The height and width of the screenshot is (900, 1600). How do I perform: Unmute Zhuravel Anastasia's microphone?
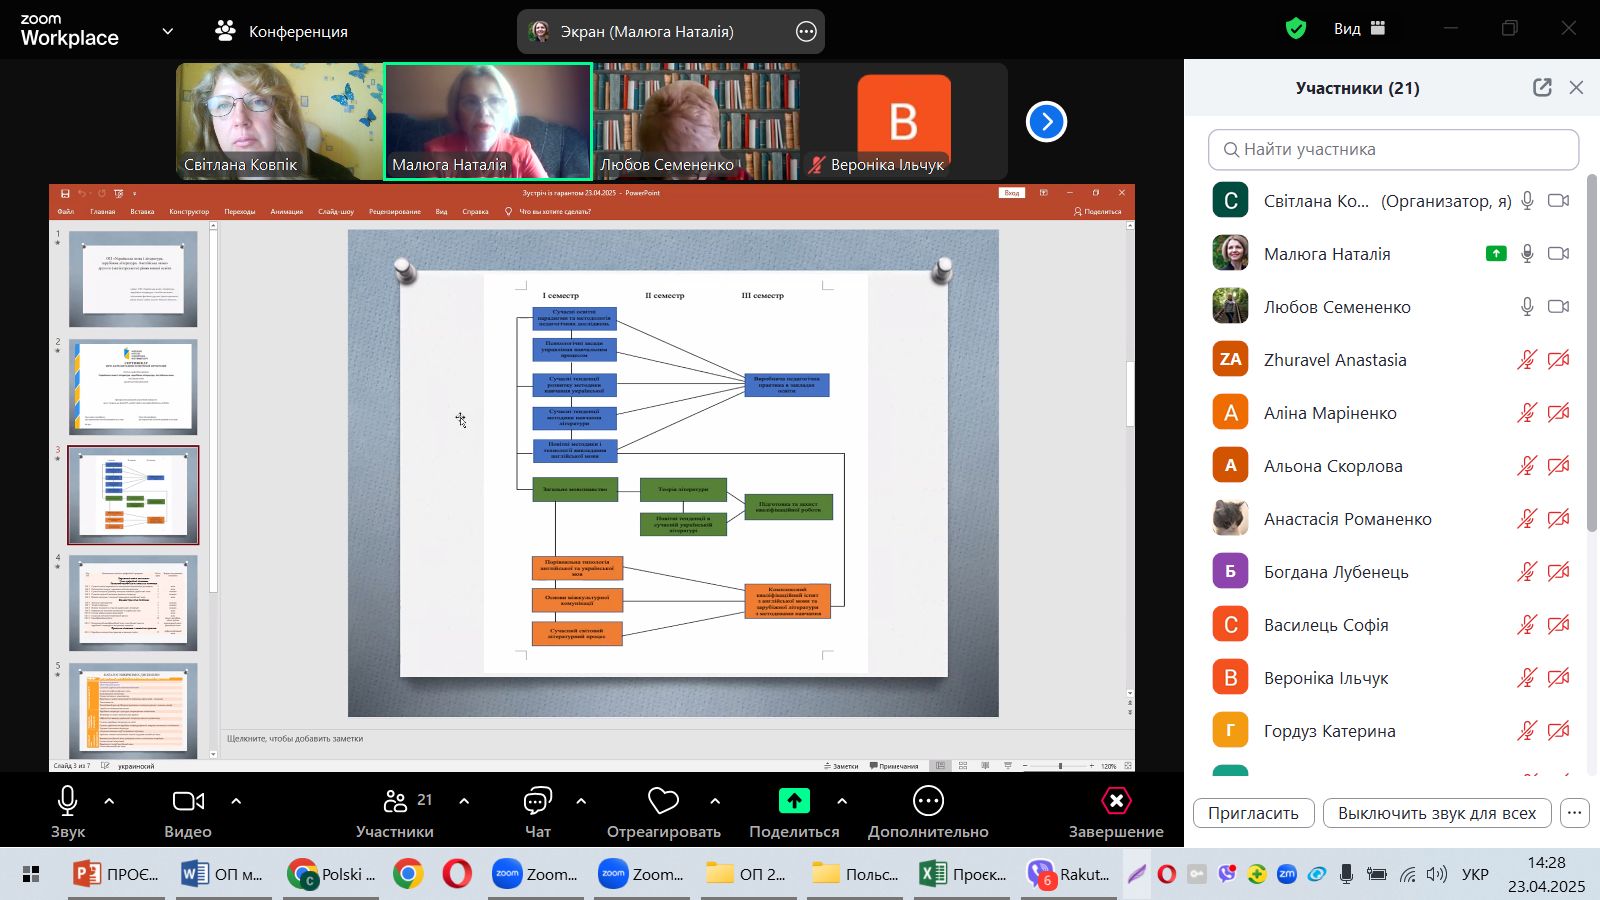[x=1526, y=360]
